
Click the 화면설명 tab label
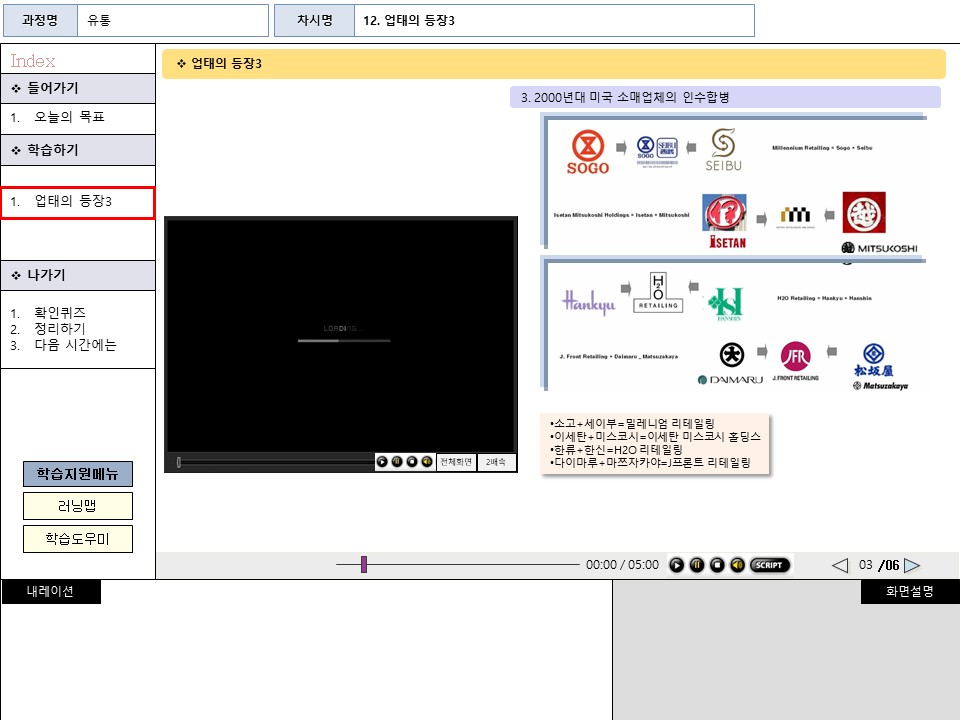[910, 591]
